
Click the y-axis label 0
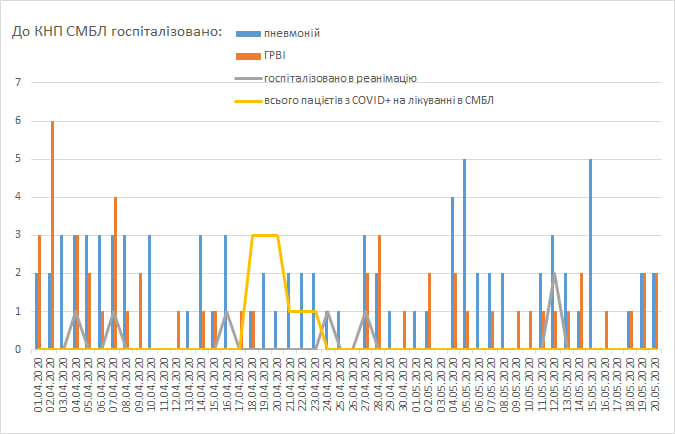pyautogui.click(x=17, y=349)
